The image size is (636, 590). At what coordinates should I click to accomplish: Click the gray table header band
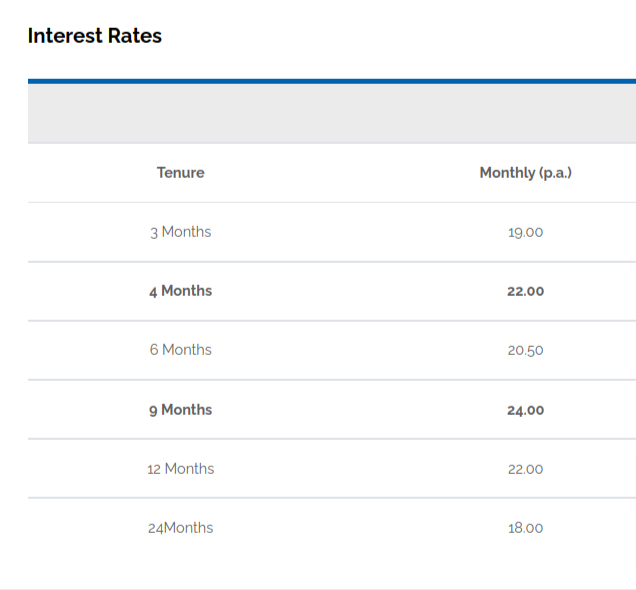pos(332,114)
